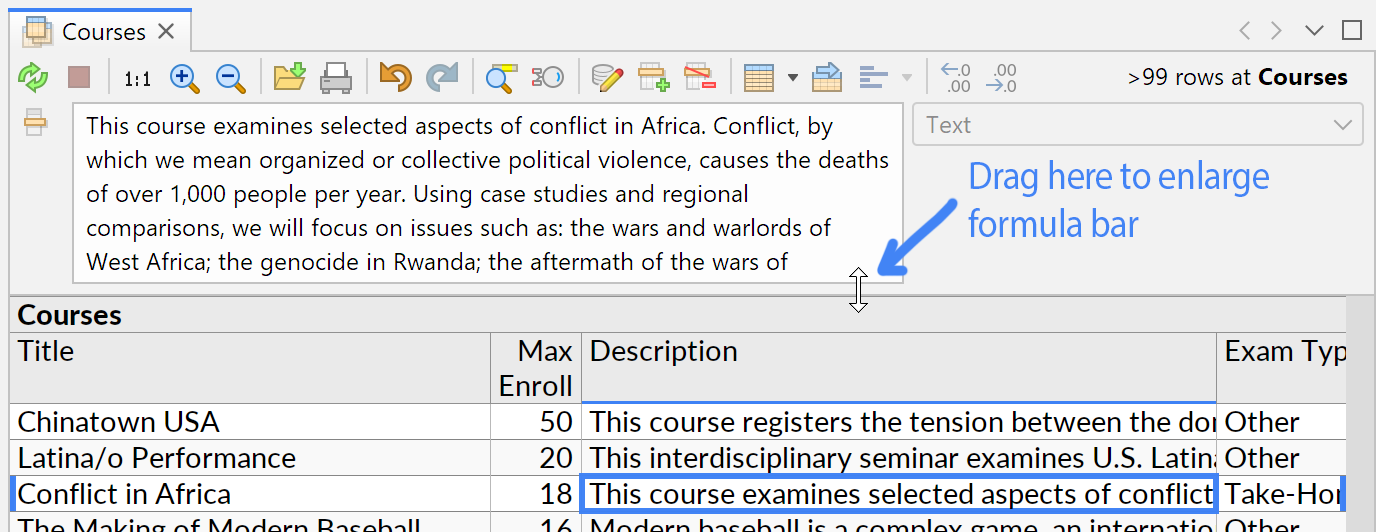
Task: Select the Conflict in Africa title cell
Action: tap(250, 494)
